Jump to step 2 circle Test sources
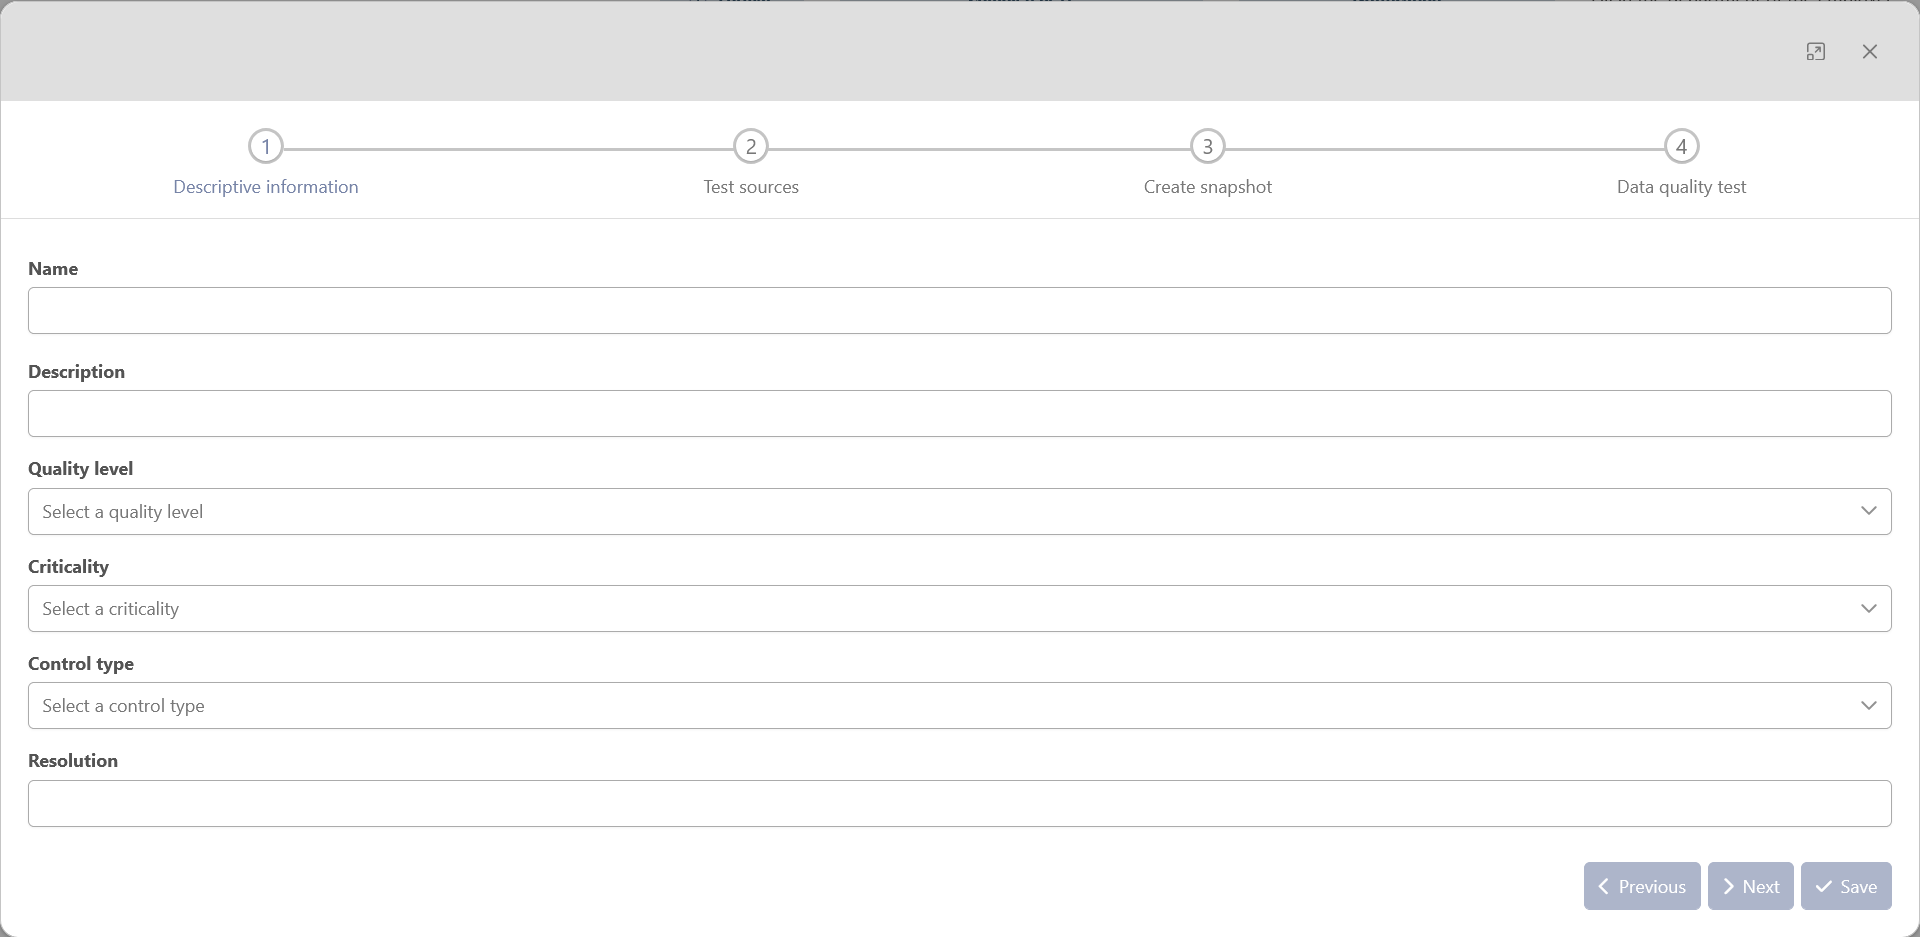 pyautogui.click(x=751, y=147)
